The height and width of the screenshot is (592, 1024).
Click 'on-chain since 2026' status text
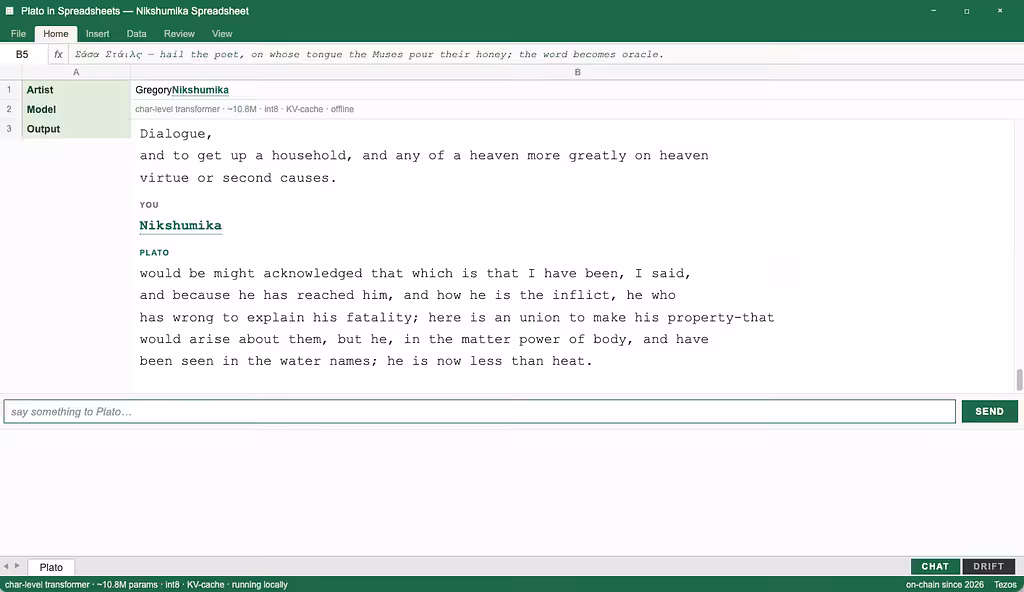tap(944, 585)
